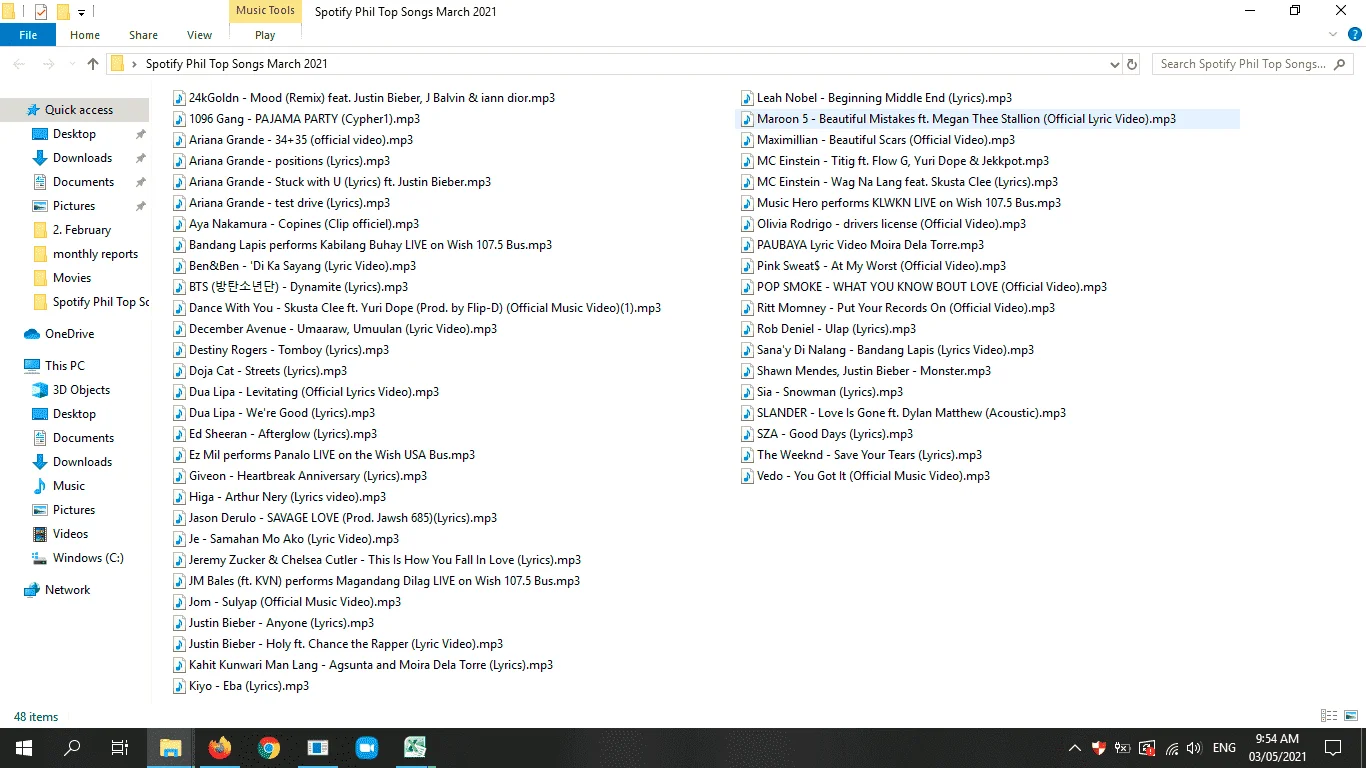Refresh the folder with the refresh button
This screenshot has width=1366, height=768.
[x=1132, y=64]
